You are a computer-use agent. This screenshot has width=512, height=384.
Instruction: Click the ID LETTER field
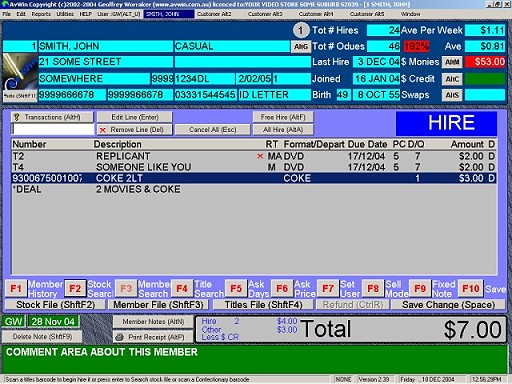coord(274,95)
